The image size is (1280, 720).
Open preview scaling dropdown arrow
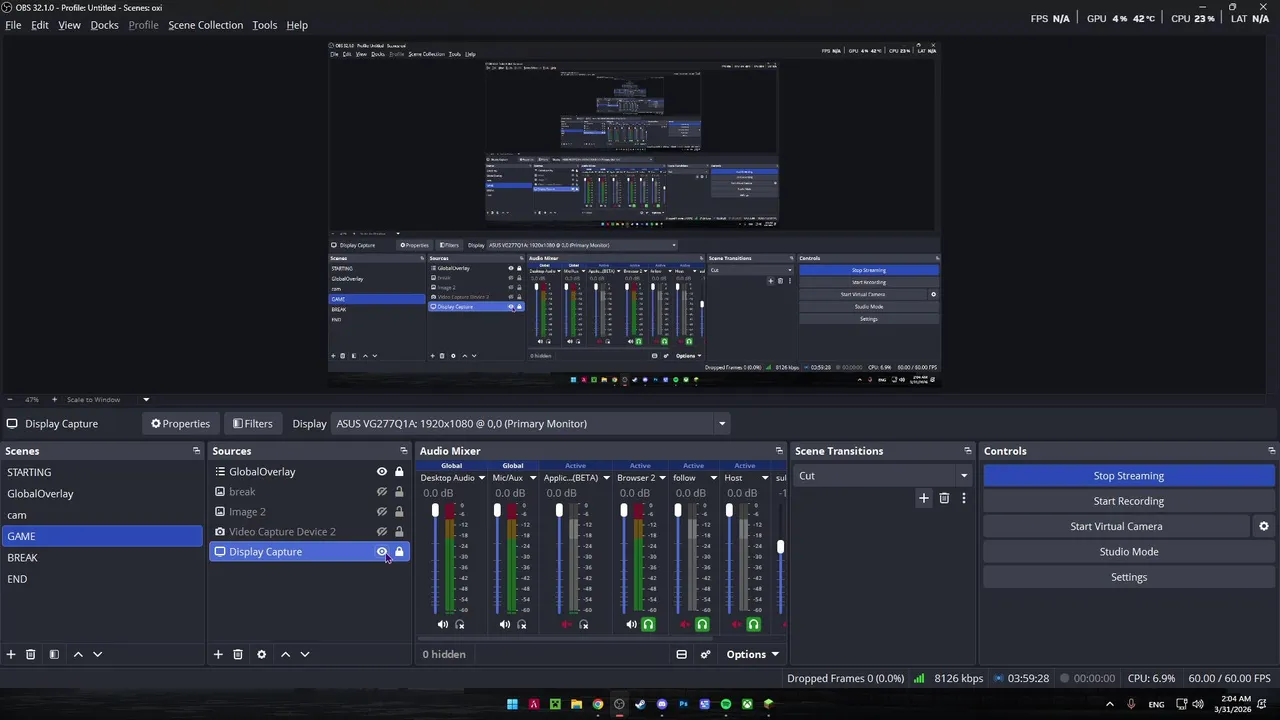146,399
